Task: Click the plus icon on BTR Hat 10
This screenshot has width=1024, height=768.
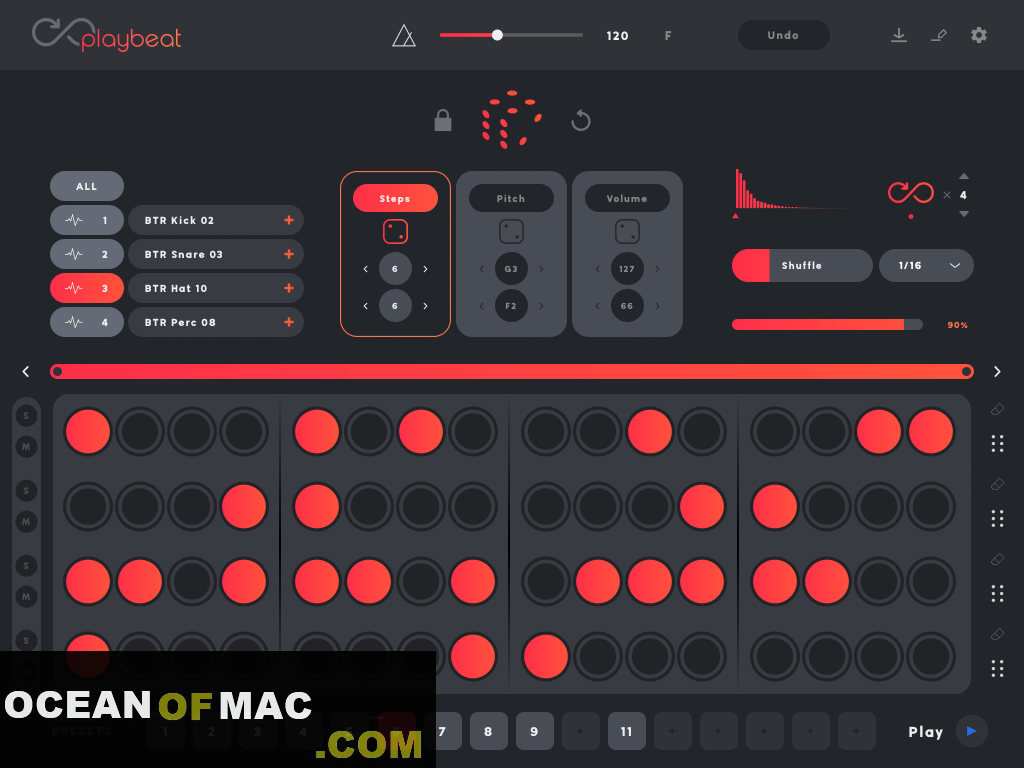Action: point(289,289)
